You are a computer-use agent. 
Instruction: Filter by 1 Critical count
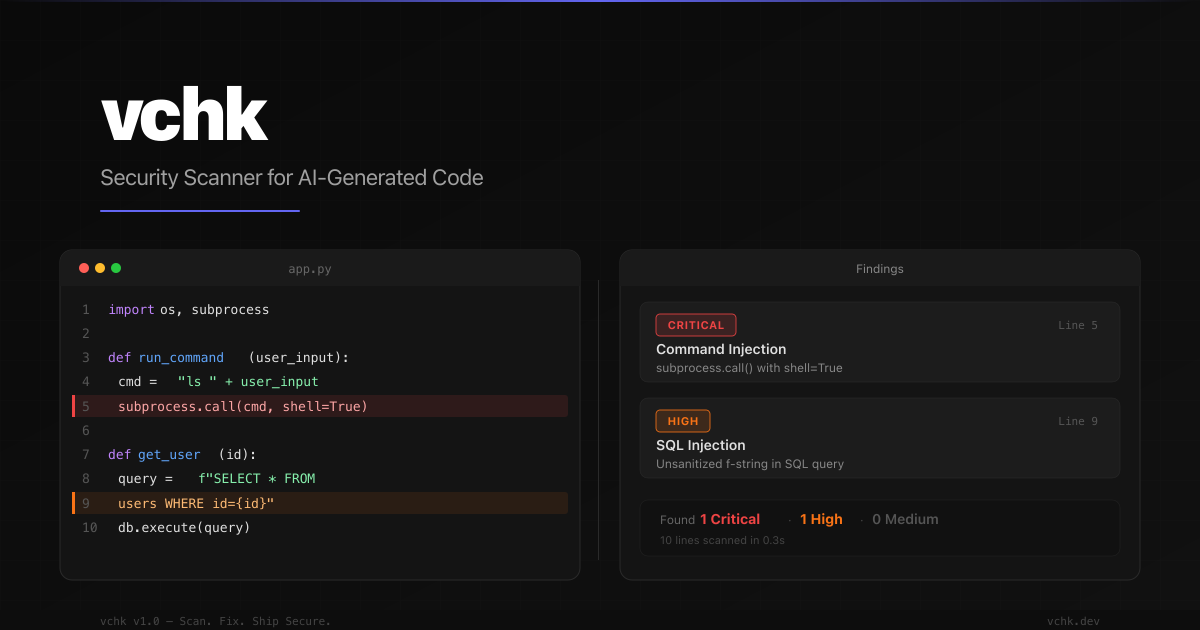pyautogui.click(x=730, y=519)
